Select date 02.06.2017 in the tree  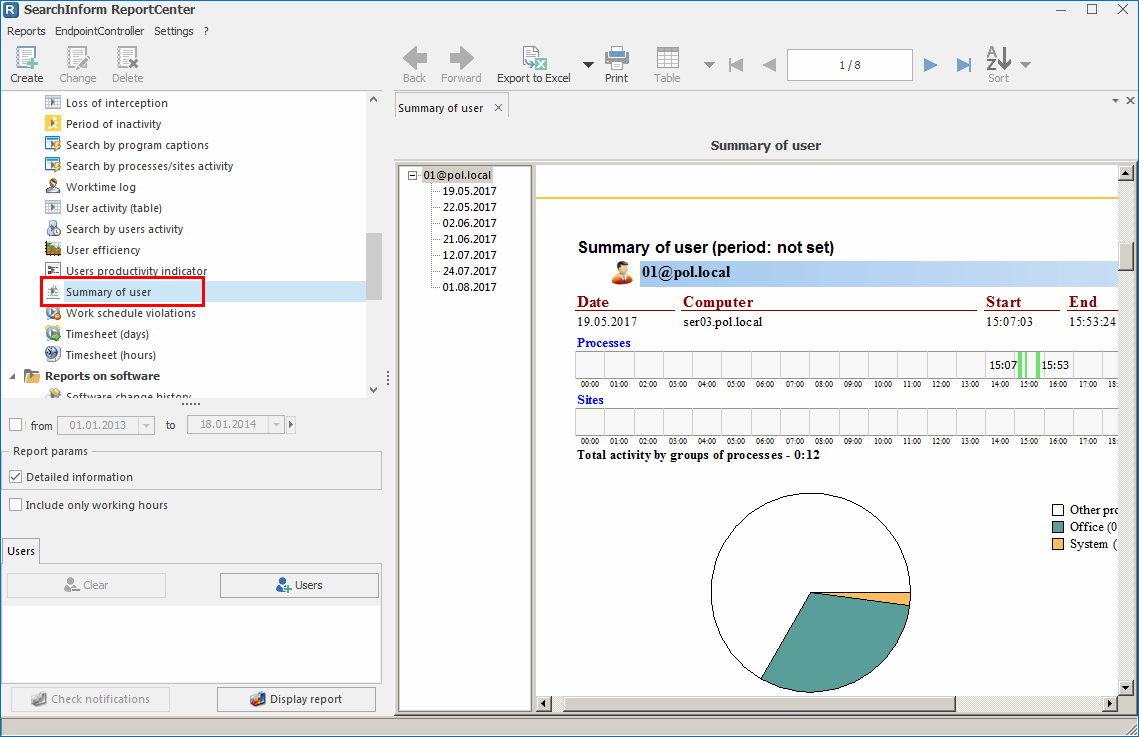point(469,223)
